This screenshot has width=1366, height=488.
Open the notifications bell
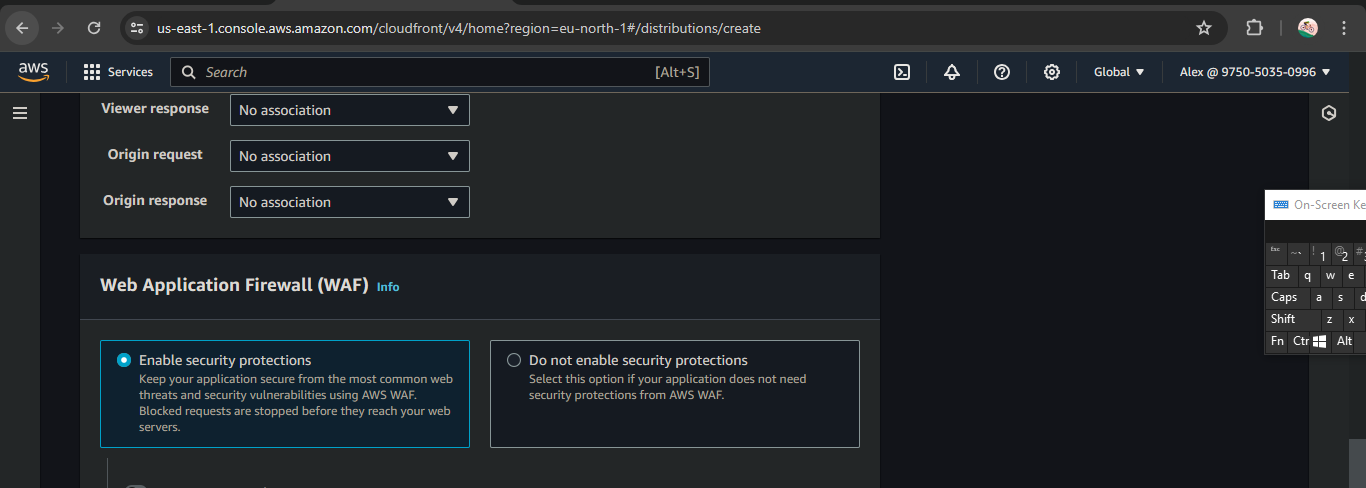pyautogui.click(x=952, y=72)
